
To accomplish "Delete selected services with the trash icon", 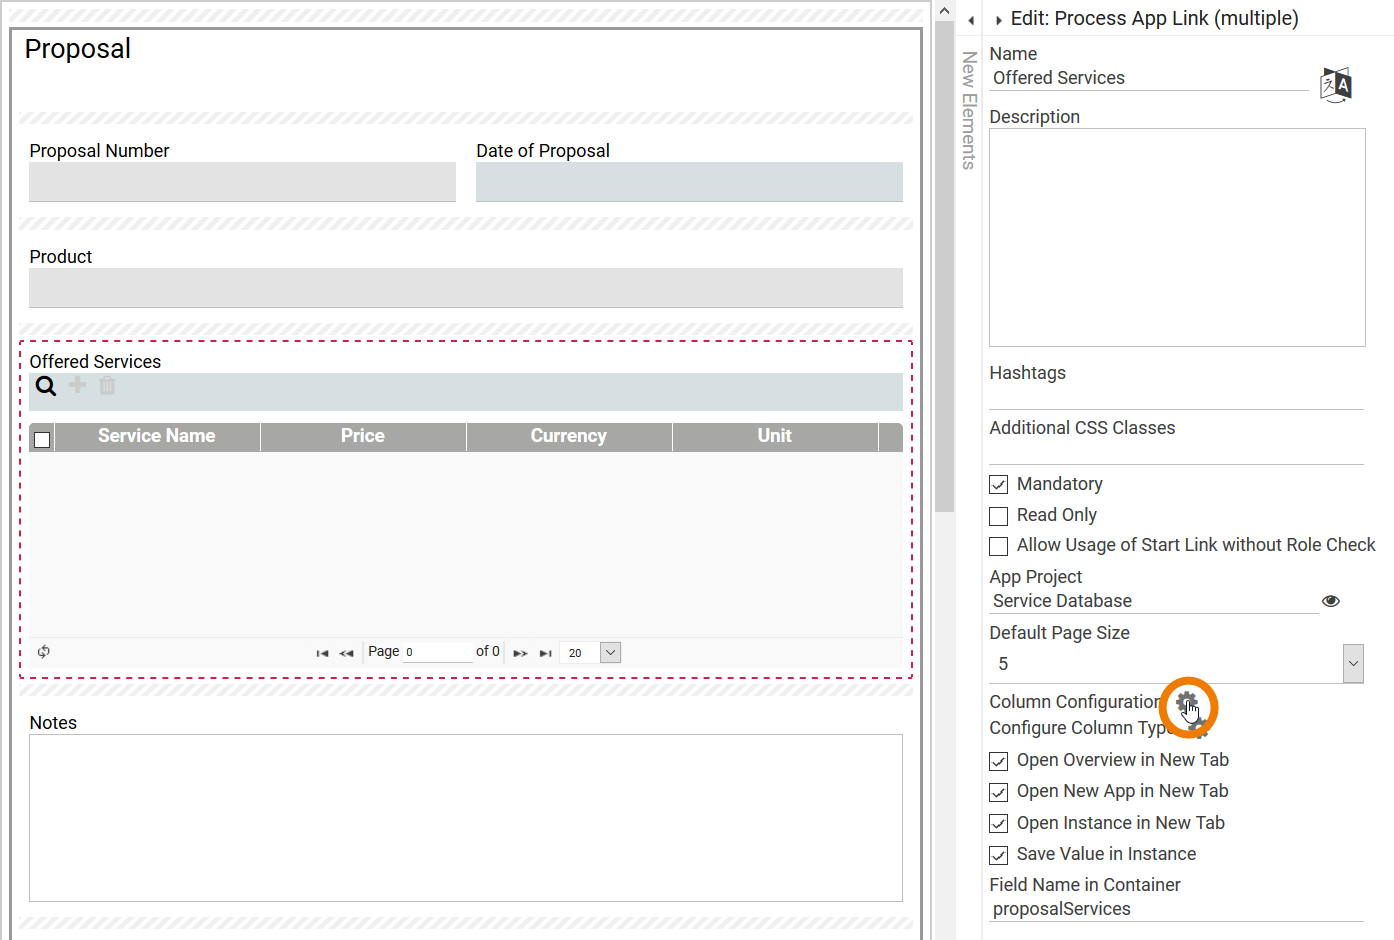I will click(106, 386).
